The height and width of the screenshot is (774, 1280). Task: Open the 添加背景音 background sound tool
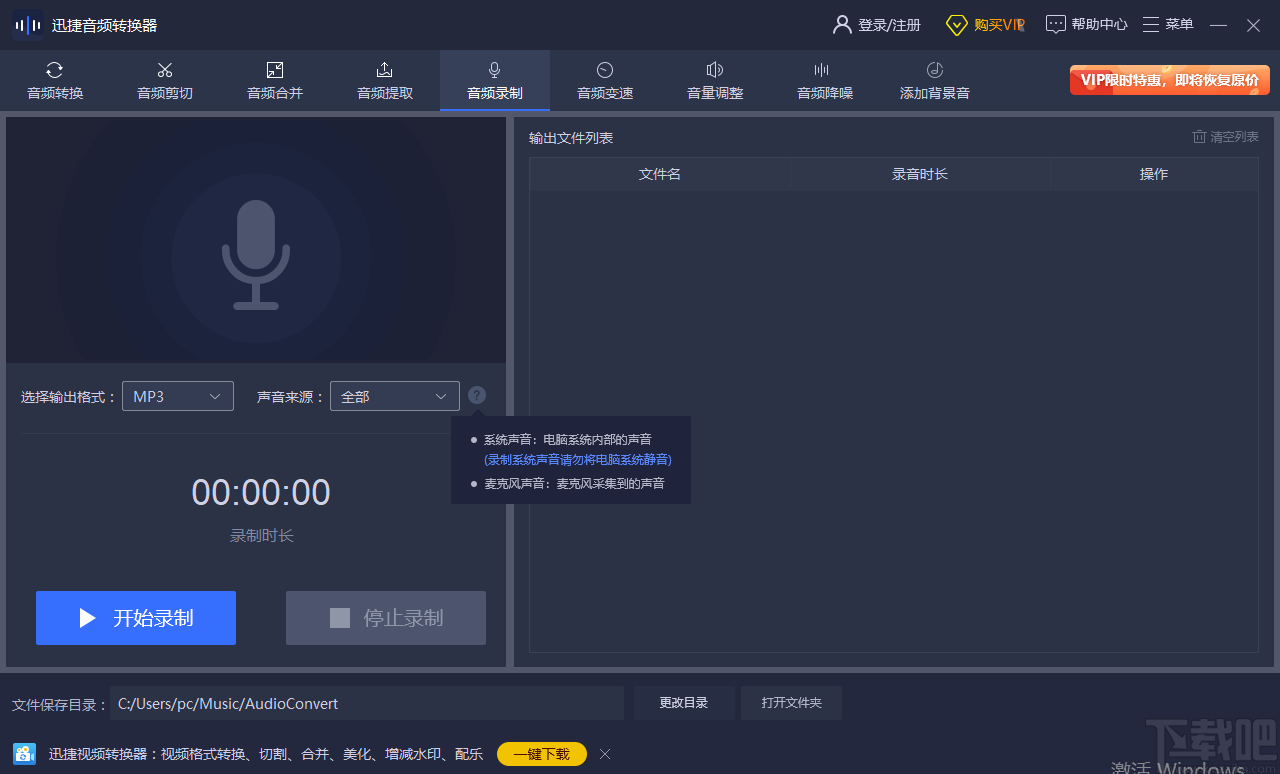[x=934, y=80]
